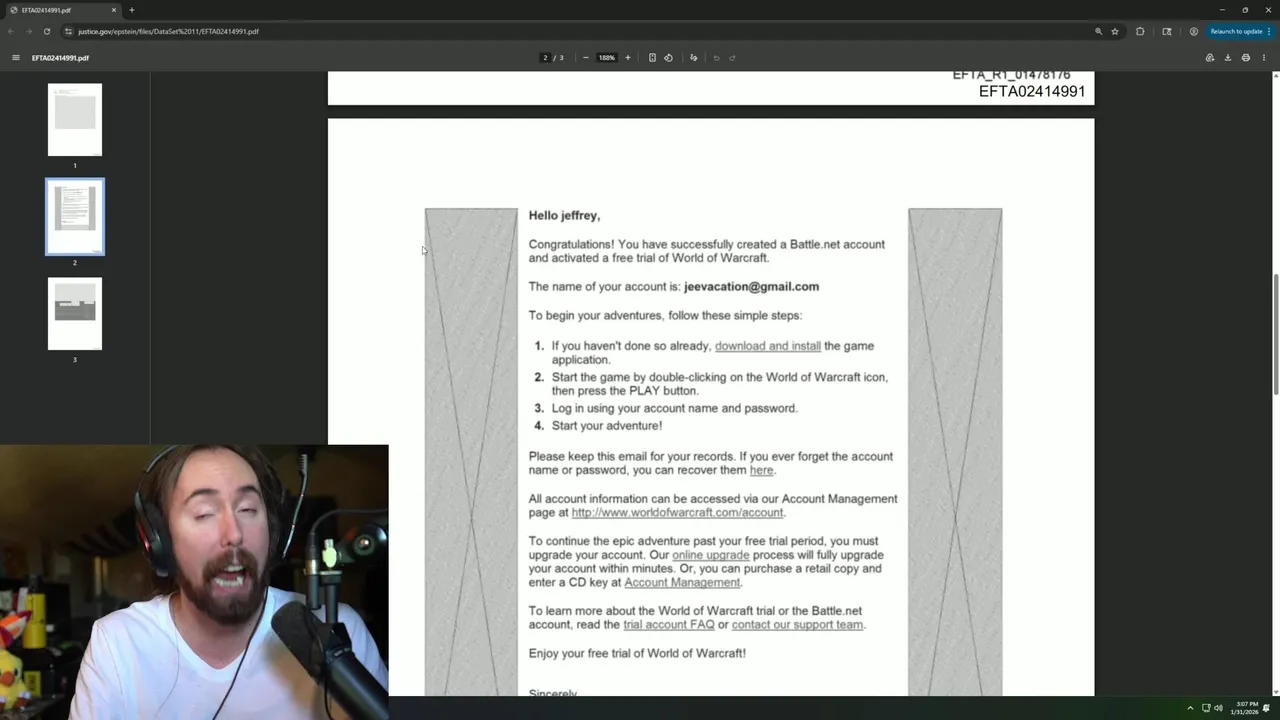This screenshot has height=720, width=1280.
Task: Open the PDF viewer more actions menu
Action: (1264, 58)
